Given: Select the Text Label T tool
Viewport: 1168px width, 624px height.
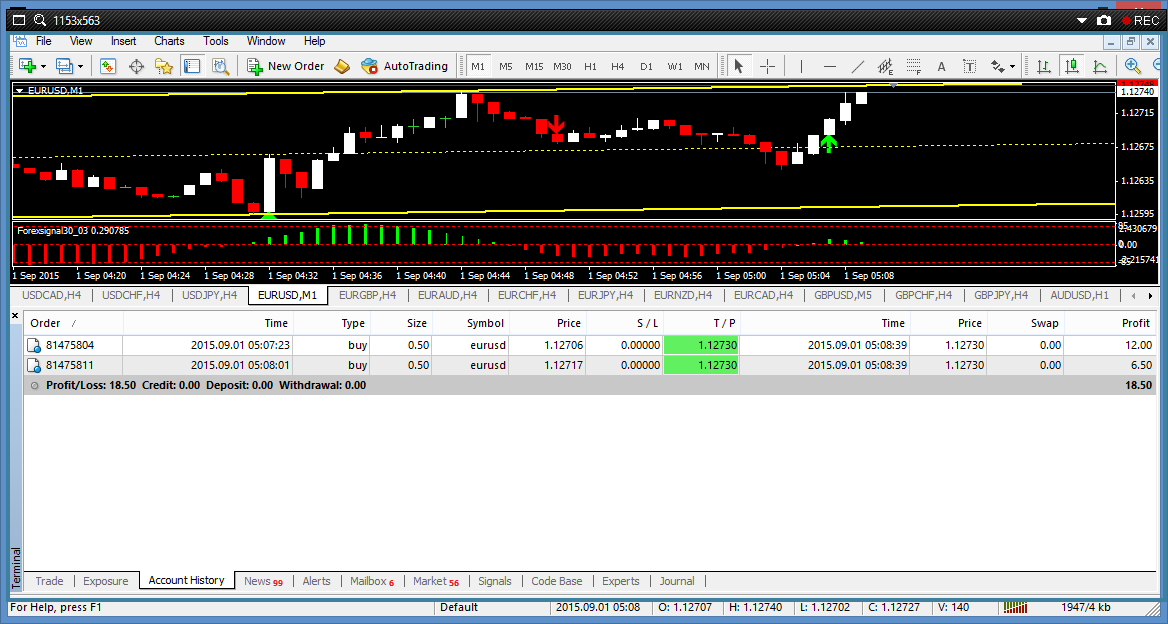Looking at the screenshot, I should [969, 66].
